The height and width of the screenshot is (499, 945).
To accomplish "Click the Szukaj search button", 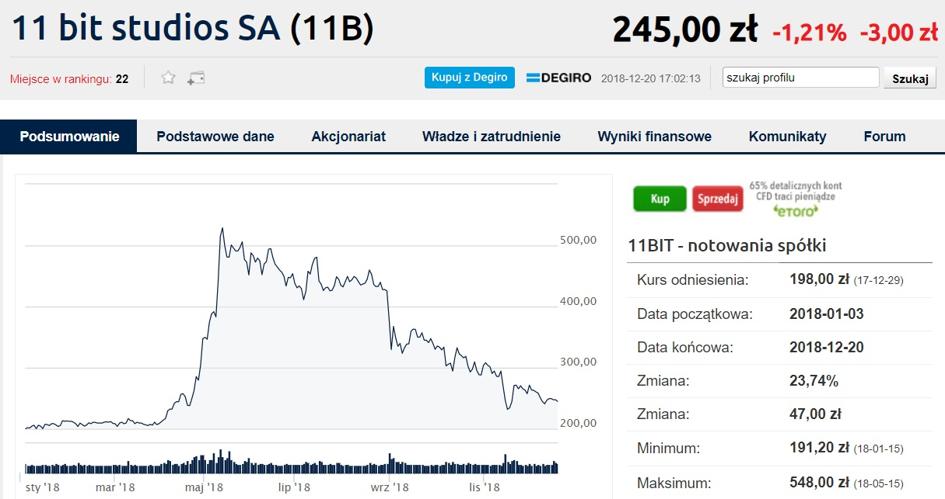I will 910,78.
